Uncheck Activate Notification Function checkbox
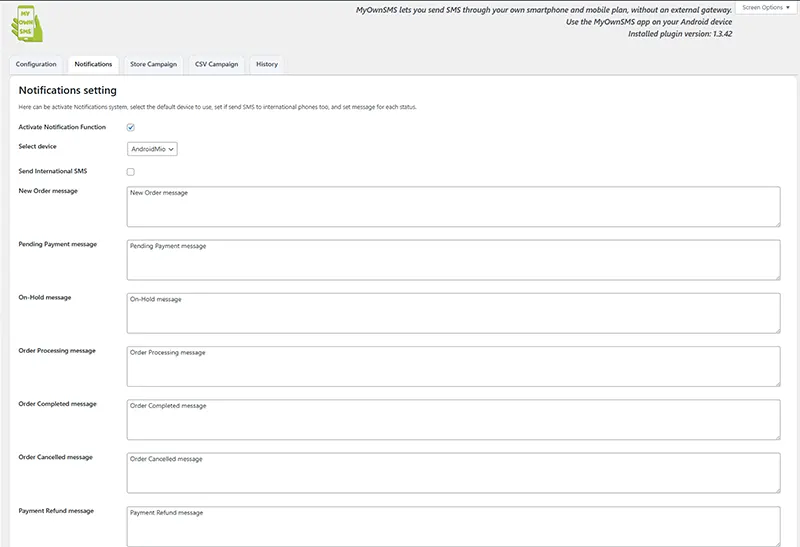 pos(130,127)
